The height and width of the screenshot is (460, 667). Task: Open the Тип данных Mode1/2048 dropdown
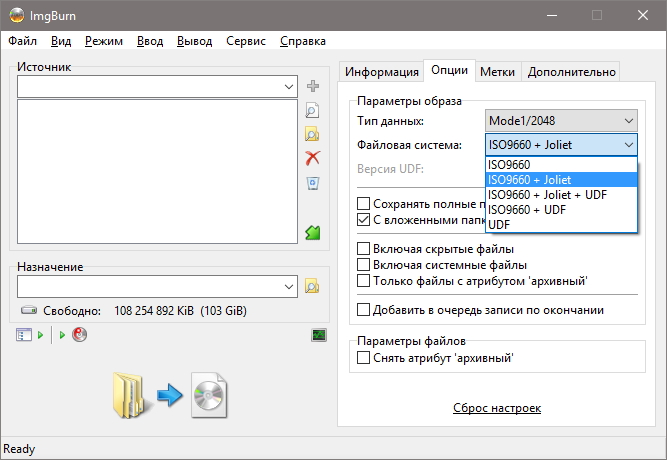click(561, 121)
